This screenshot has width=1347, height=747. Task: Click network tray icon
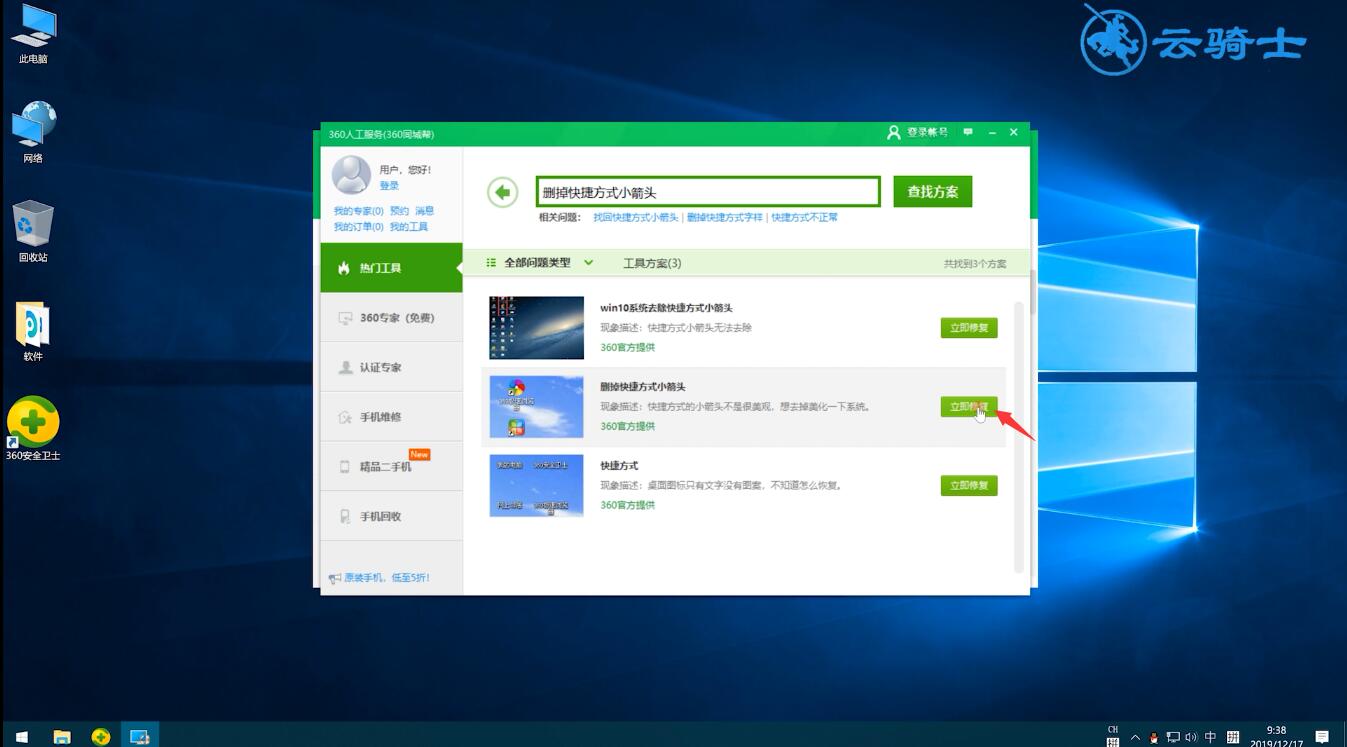coord(1173,737)
